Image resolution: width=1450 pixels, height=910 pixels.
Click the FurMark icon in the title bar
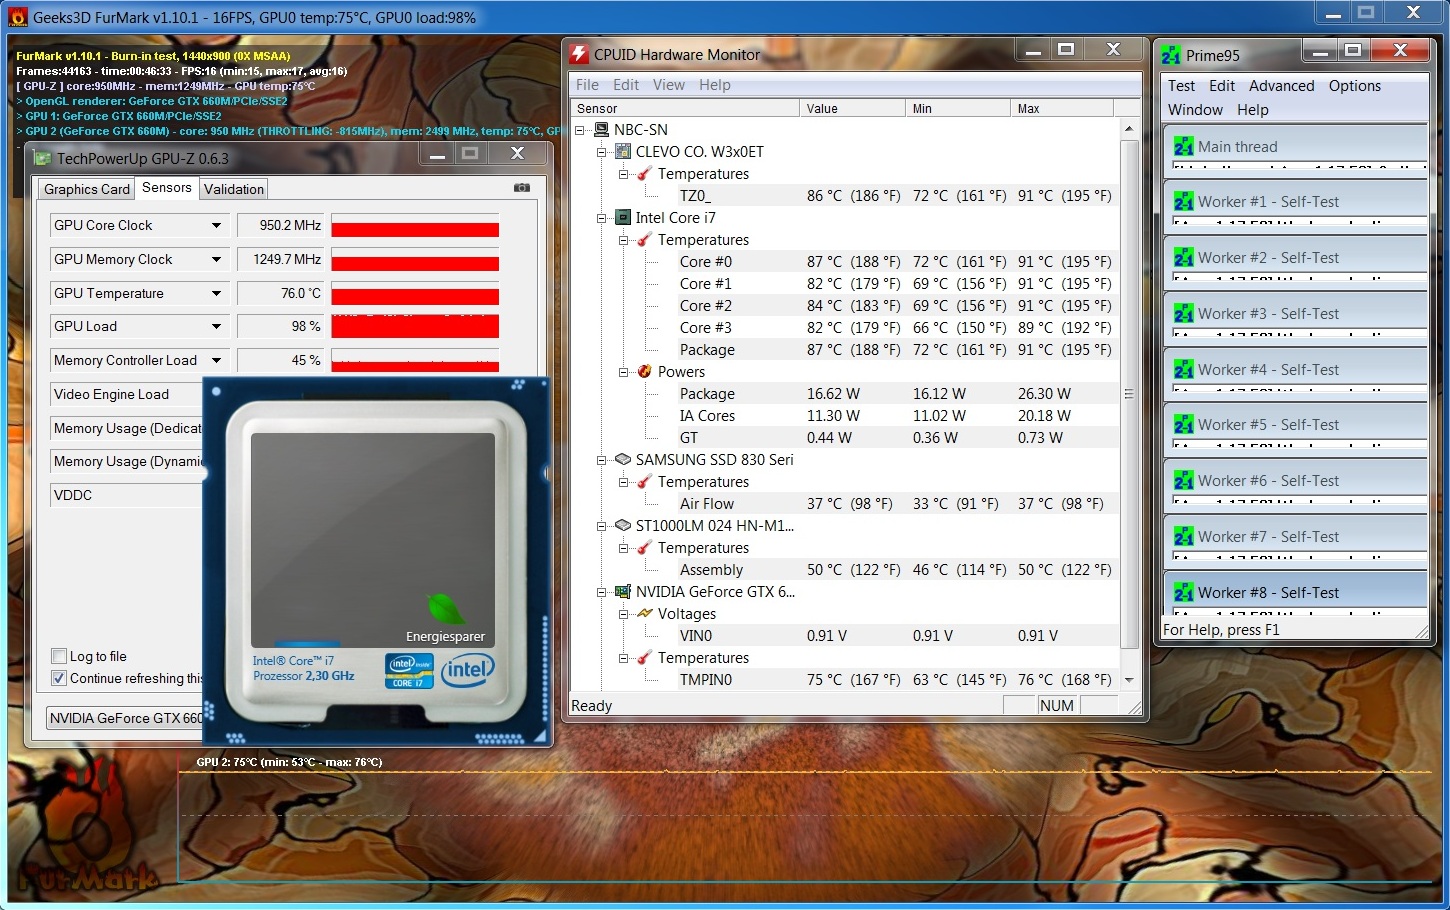click(x=18, y=17)
